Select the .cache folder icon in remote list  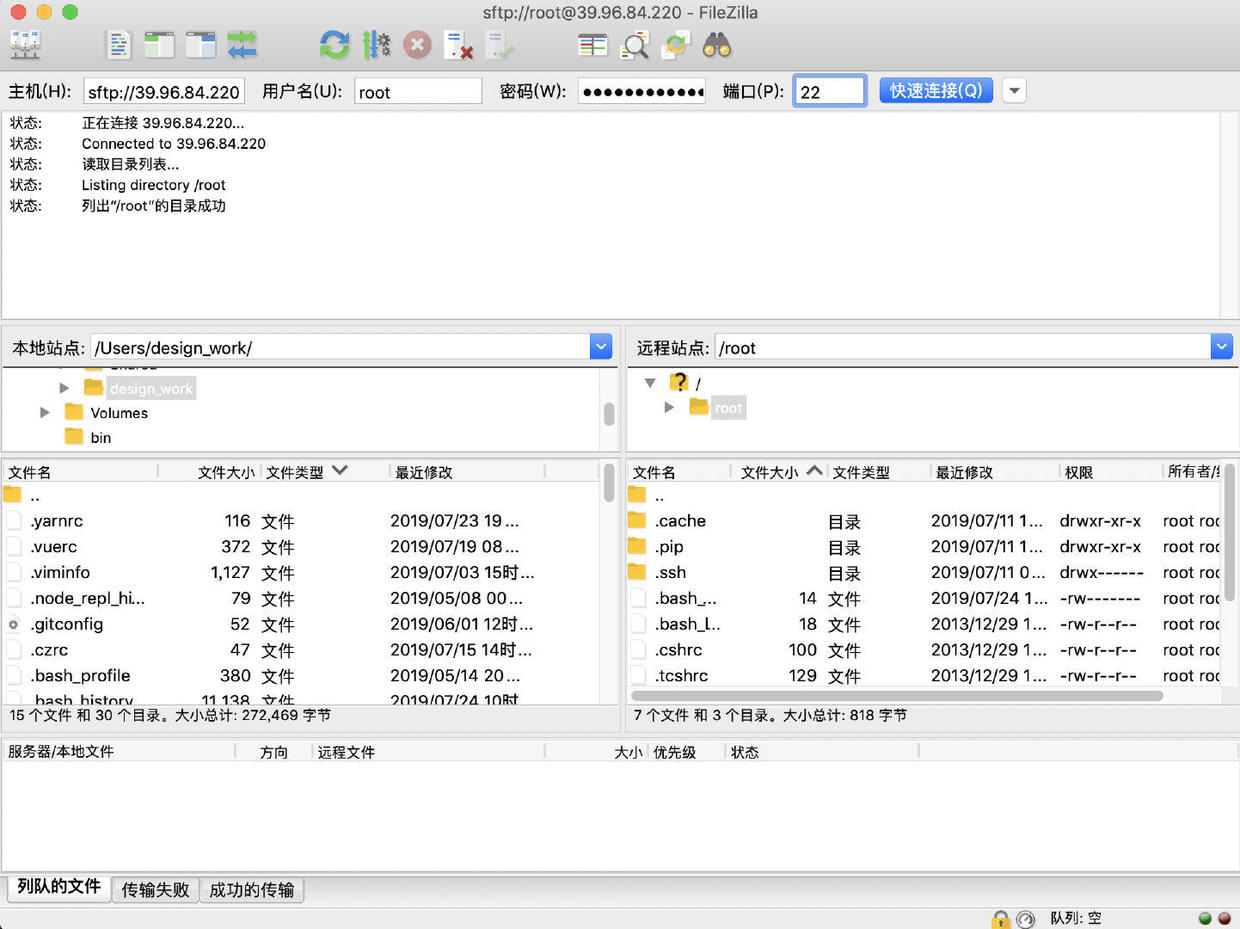[637, 520]
